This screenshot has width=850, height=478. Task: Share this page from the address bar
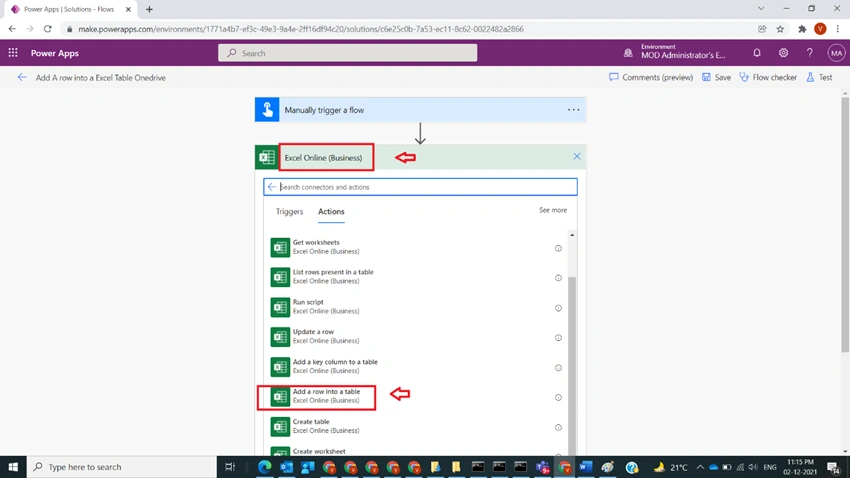point(762,29)
